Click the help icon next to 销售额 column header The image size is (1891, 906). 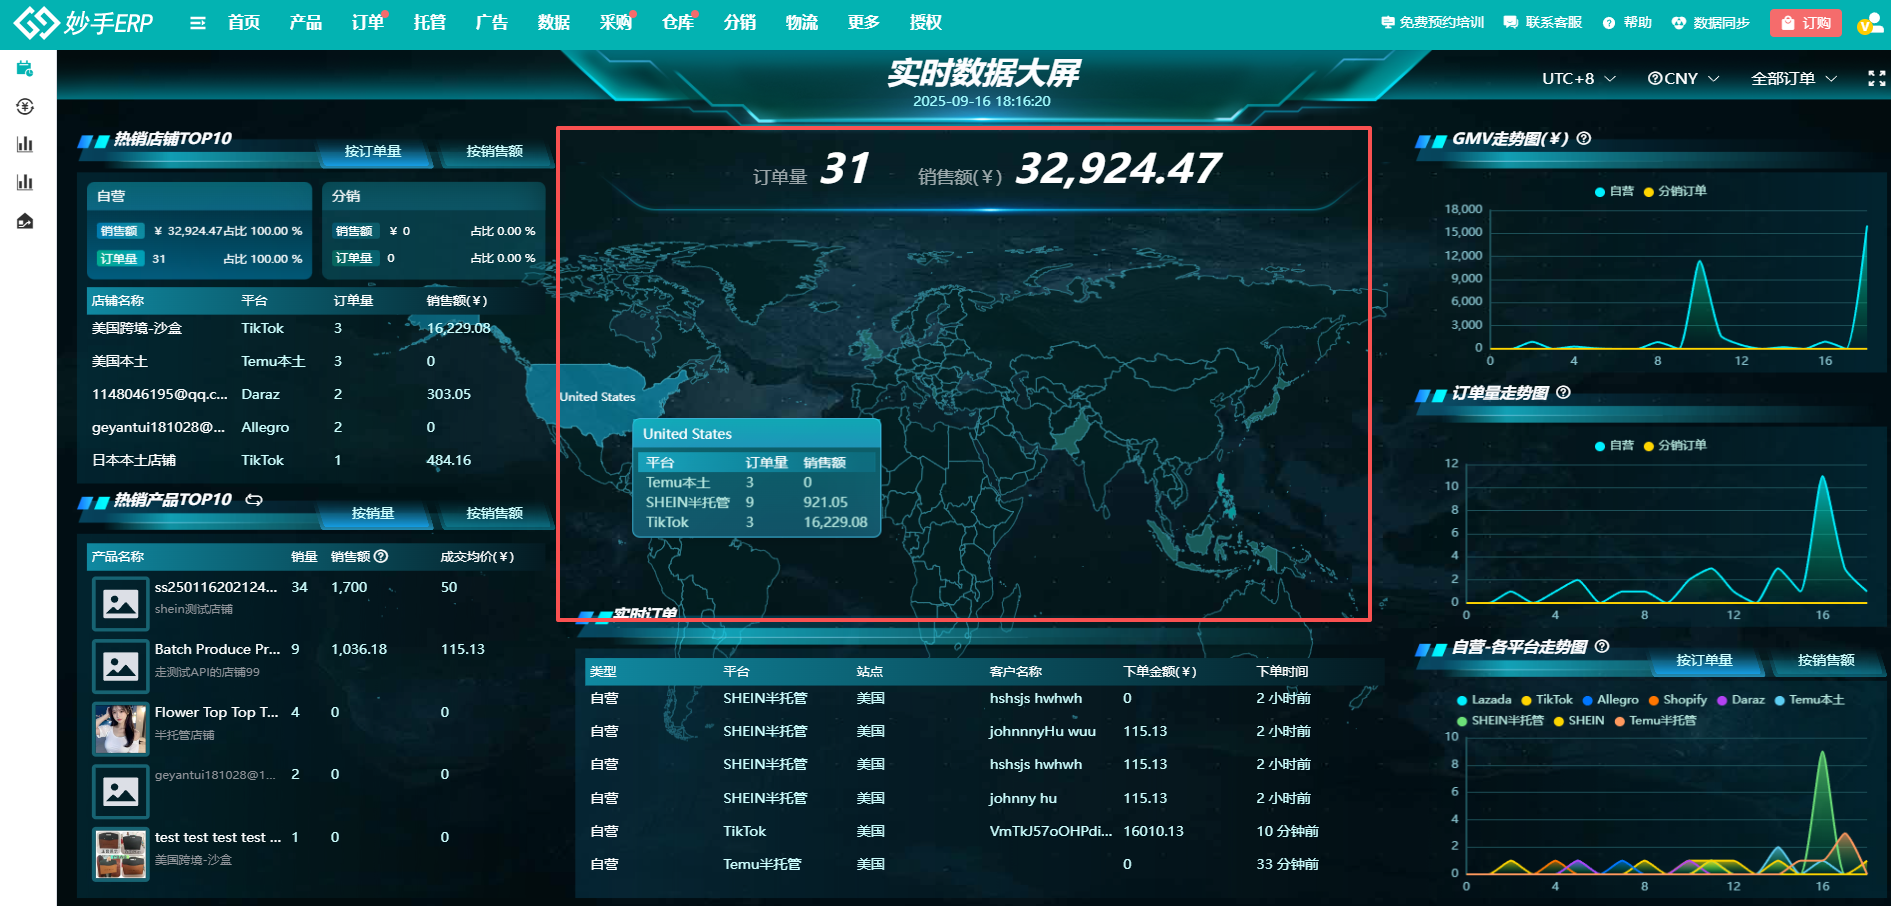tap(381, 556)
